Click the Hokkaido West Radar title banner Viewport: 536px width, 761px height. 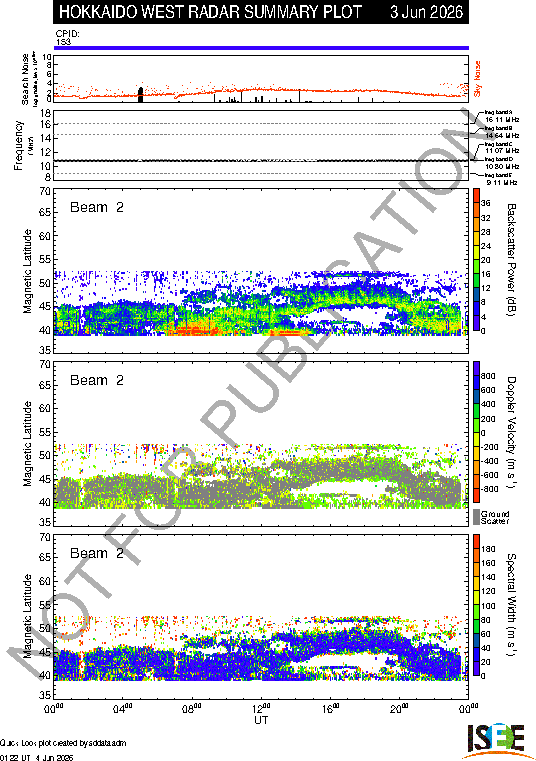261,12
